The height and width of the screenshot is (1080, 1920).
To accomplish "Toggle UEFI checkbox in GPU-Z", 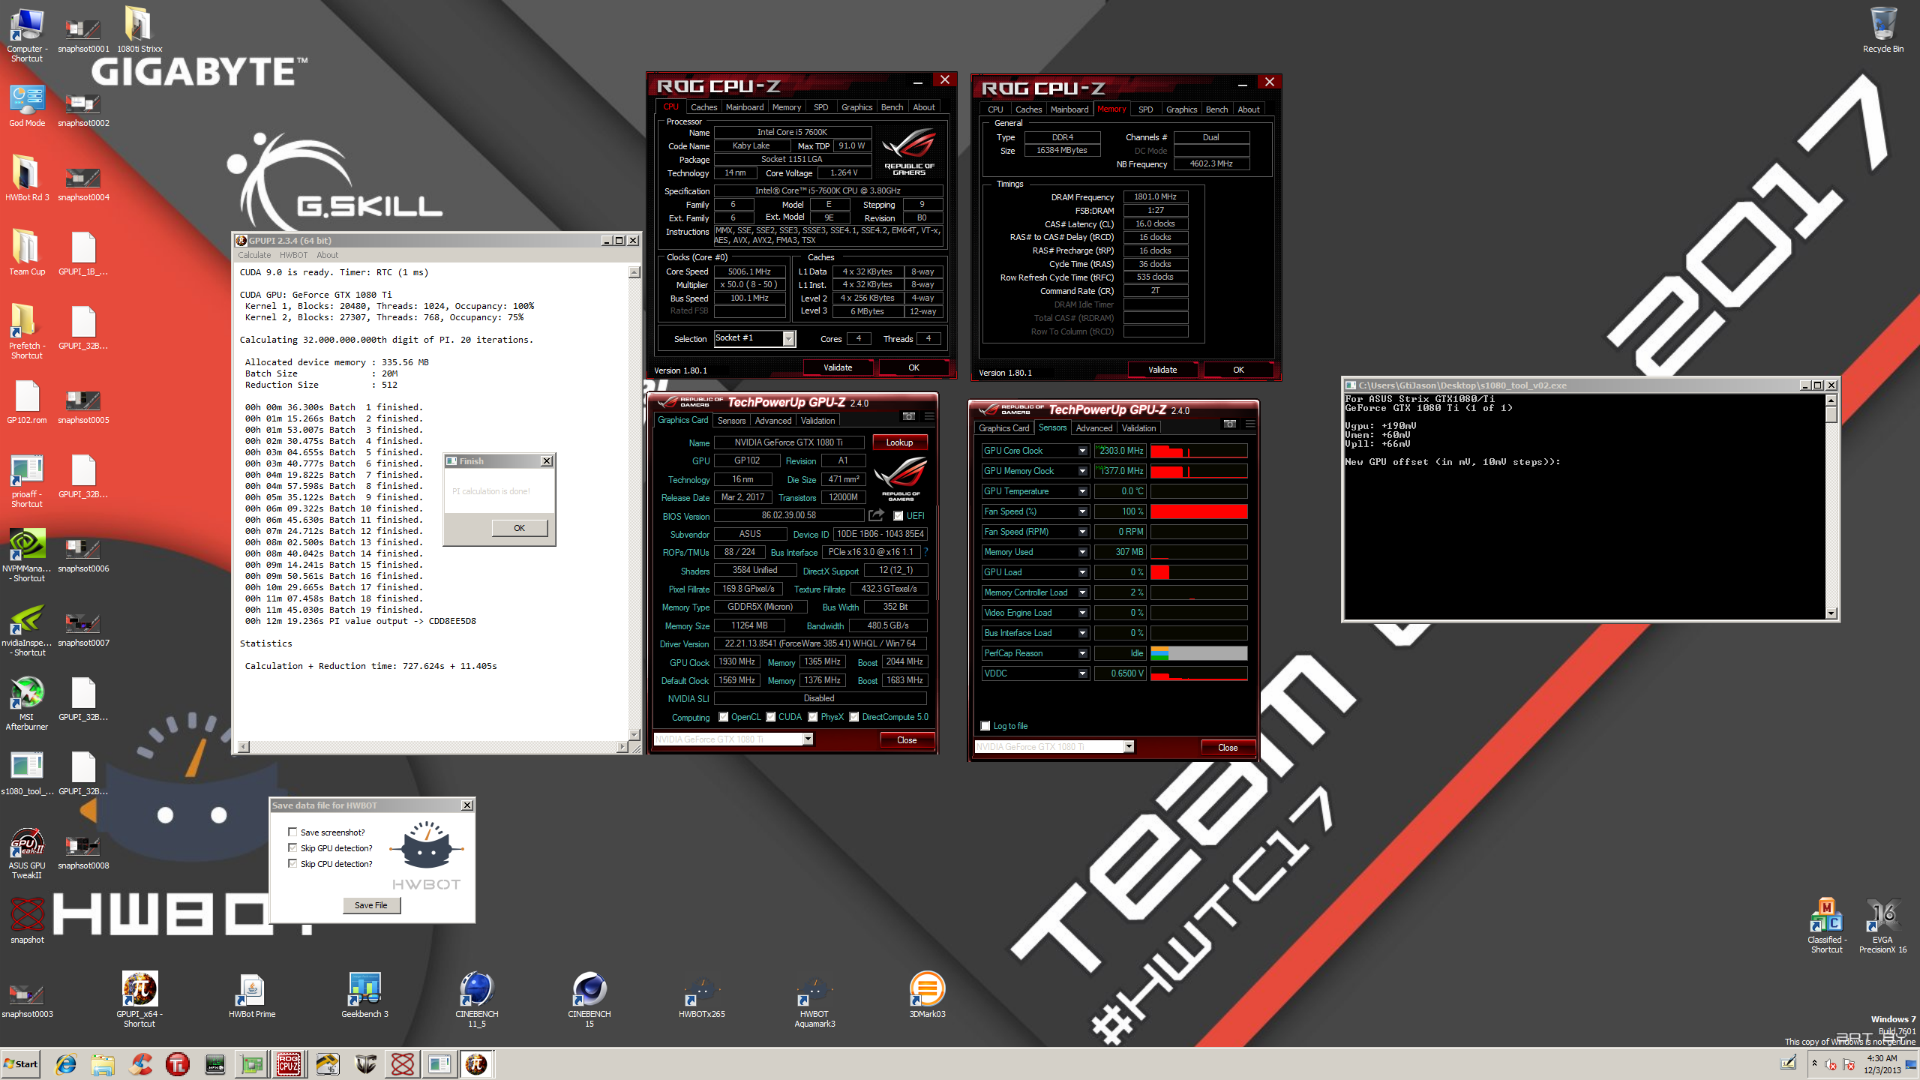I will 898,516.
